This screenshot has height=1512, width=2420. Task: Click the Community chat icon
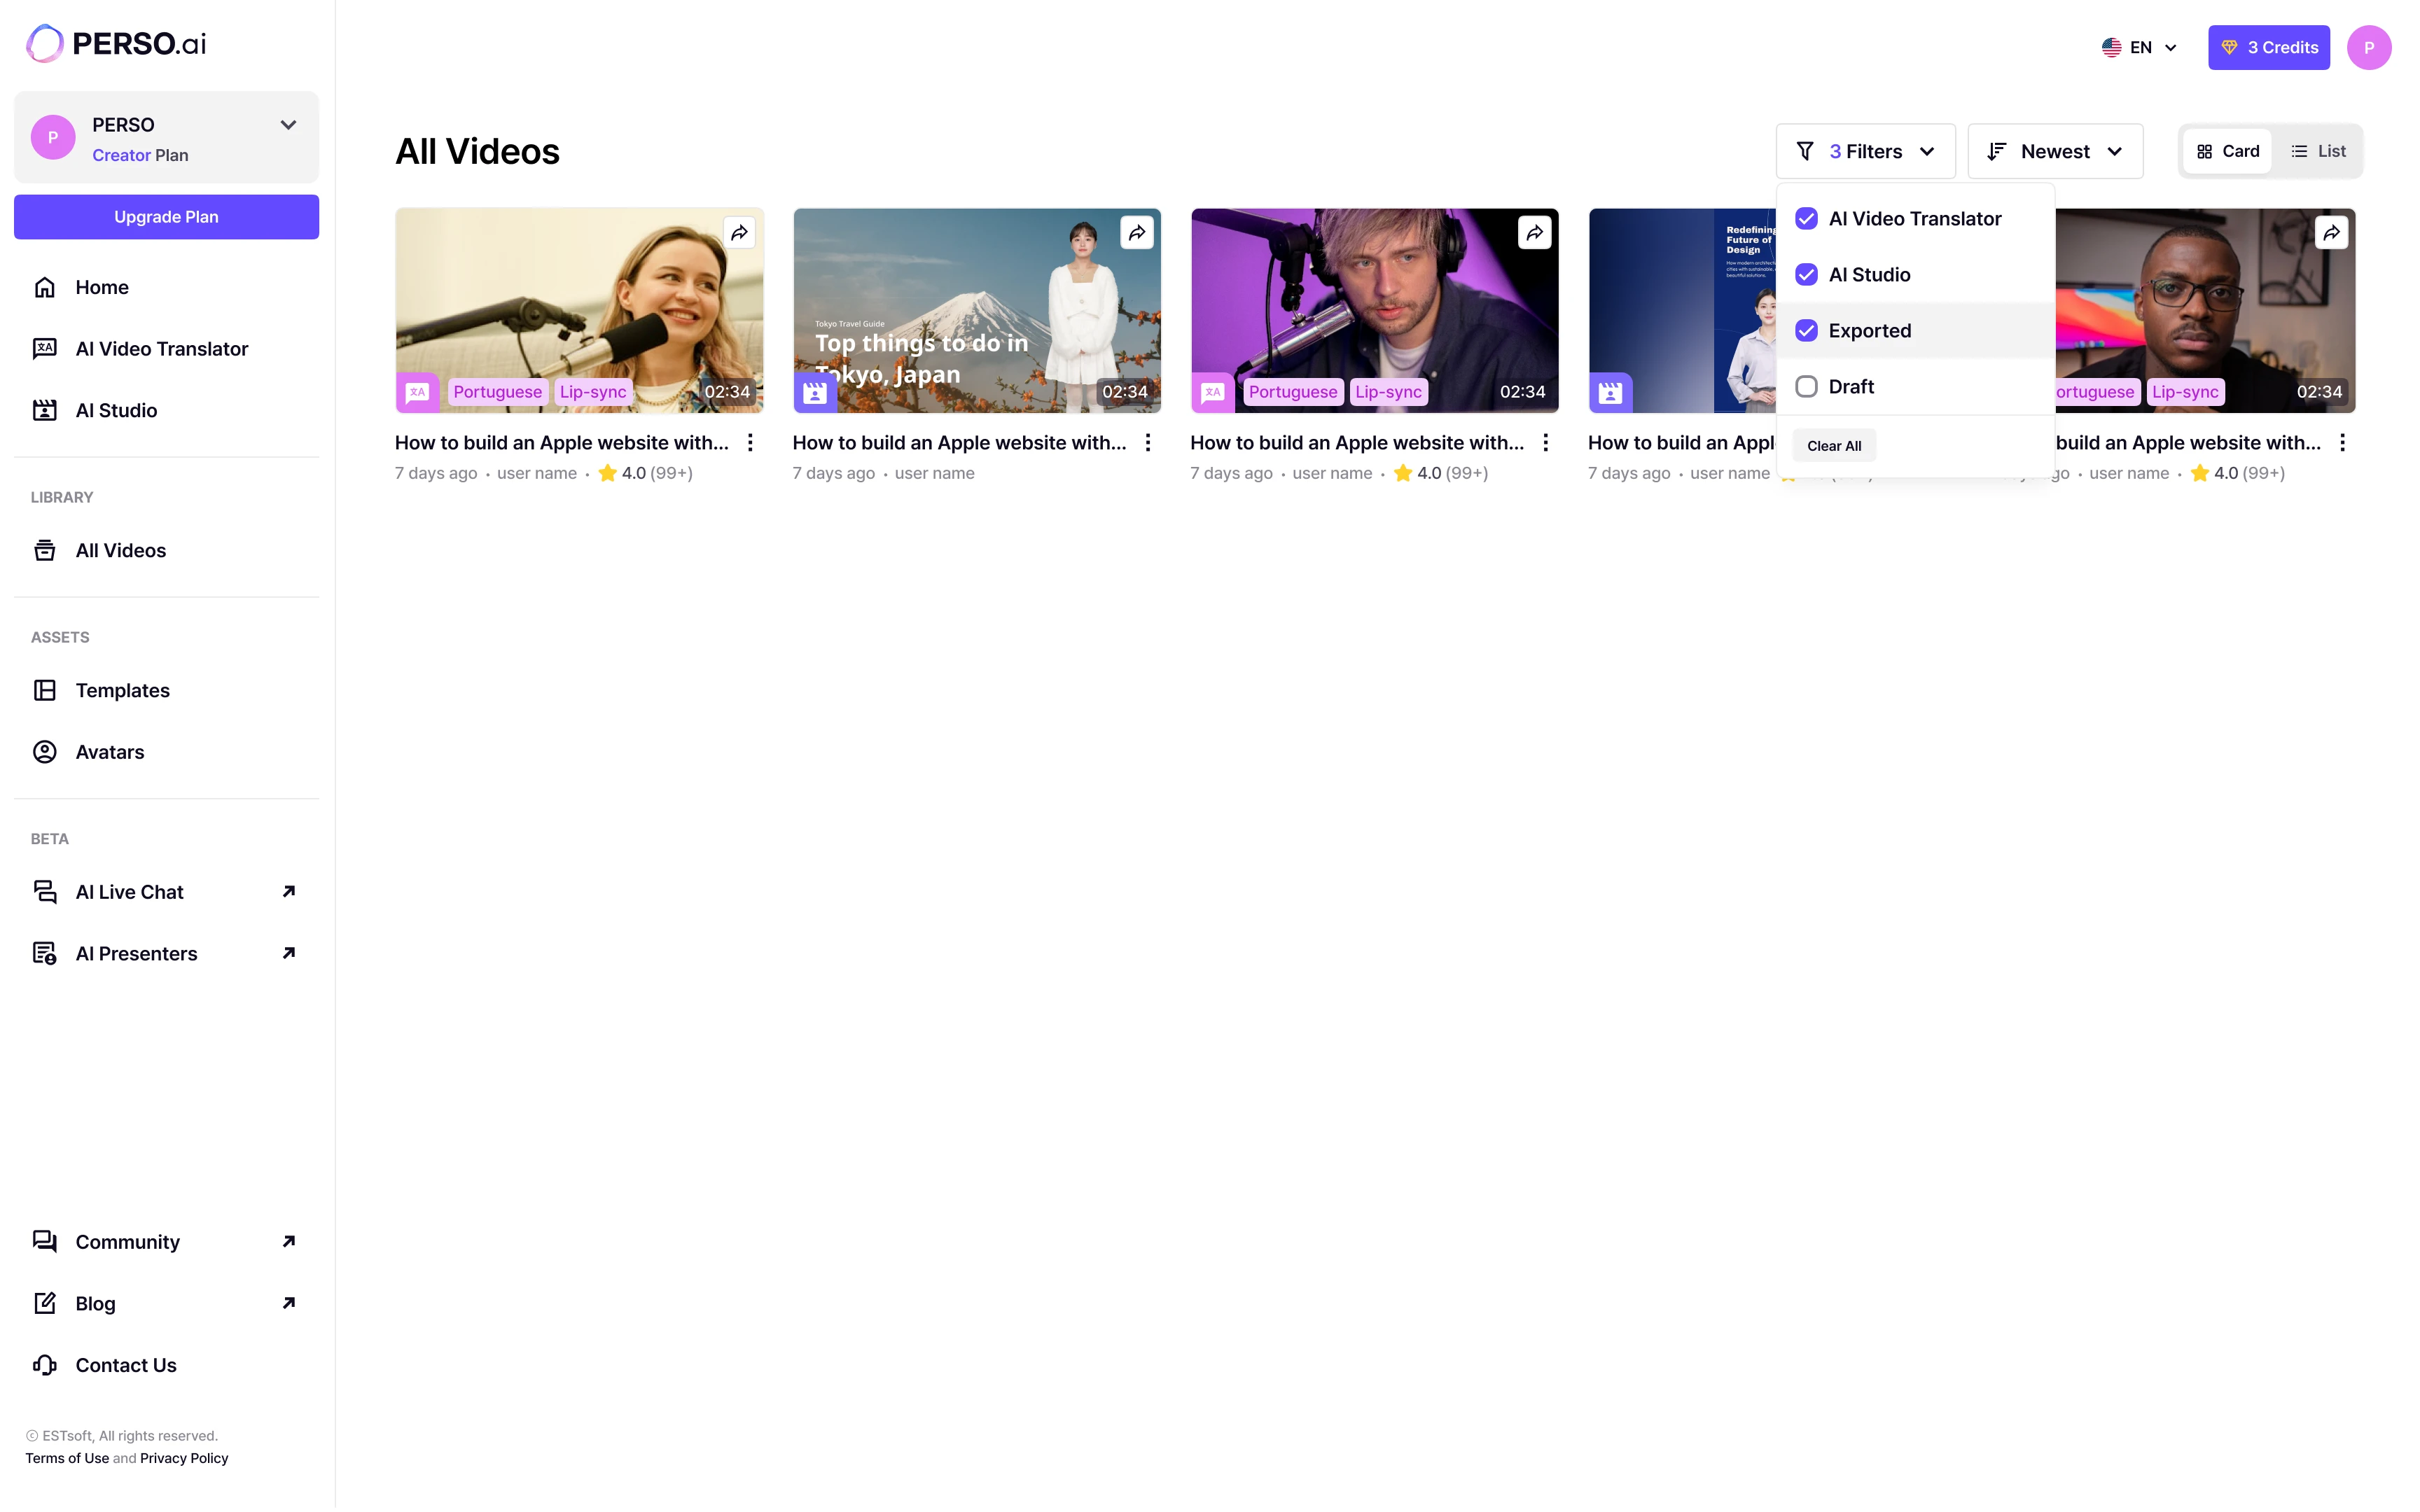(45, 1242)
